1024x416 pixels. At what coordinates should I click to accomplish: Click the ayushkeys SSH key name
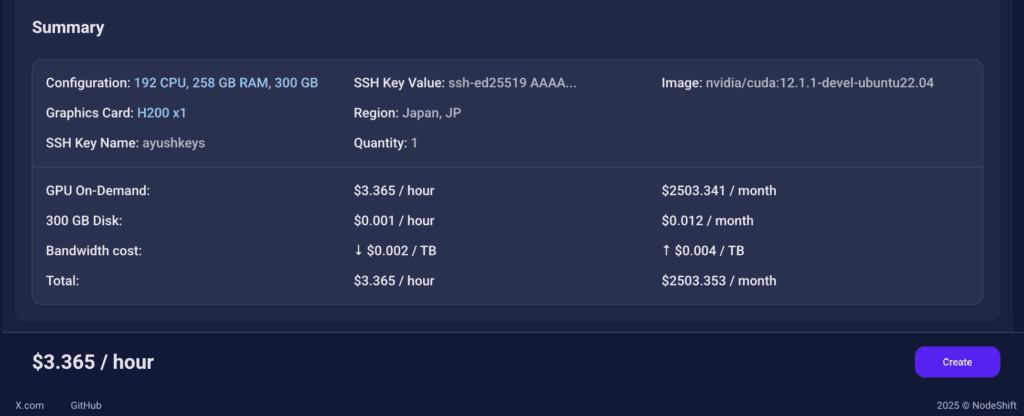click(173, 143)
